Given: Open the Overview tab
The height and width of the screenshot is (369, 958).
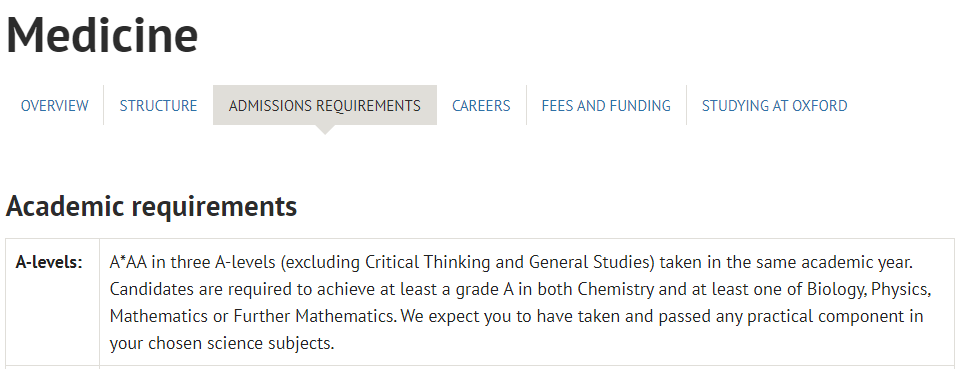Looking at the screenshot, I should pos(54,106).
